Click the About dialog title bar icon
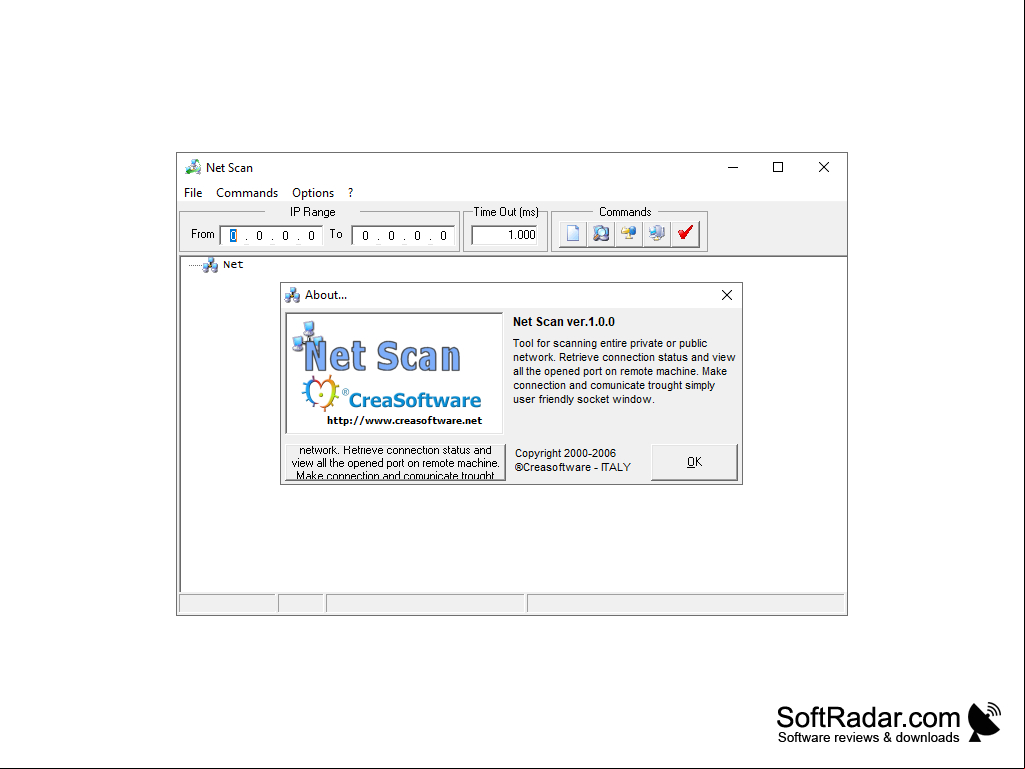 (x=292, y=295)
